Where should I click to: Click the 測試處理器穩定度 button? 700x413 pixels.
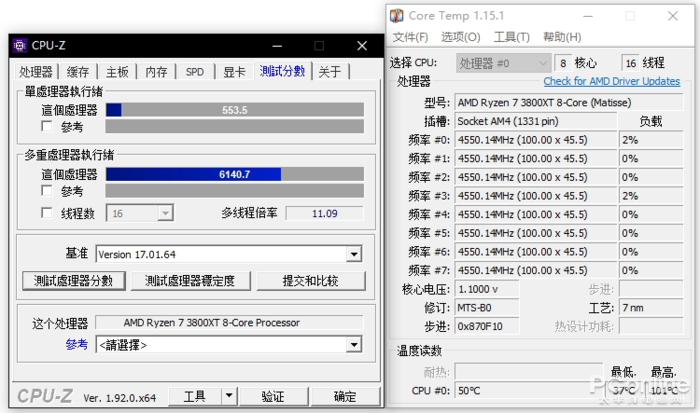pos(190,281)
